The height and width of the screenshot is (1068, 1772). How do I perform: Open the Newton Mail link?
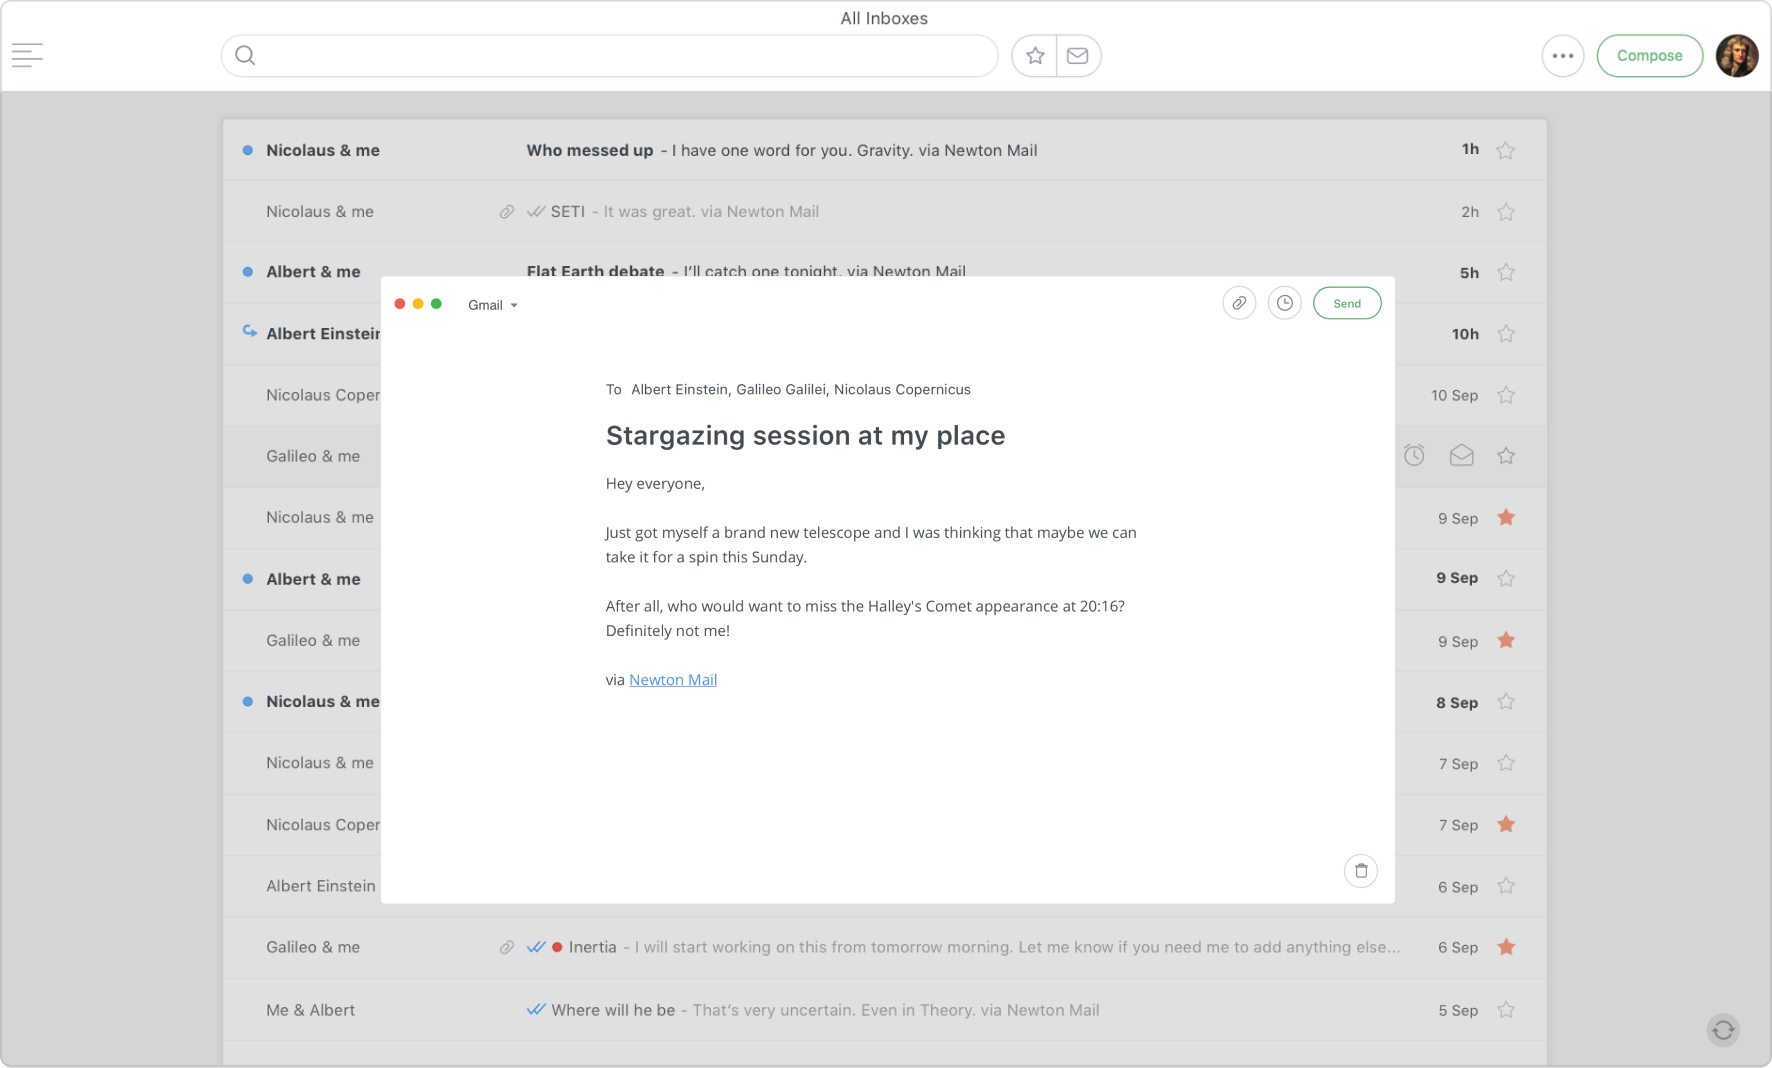[x=673, y=680]
